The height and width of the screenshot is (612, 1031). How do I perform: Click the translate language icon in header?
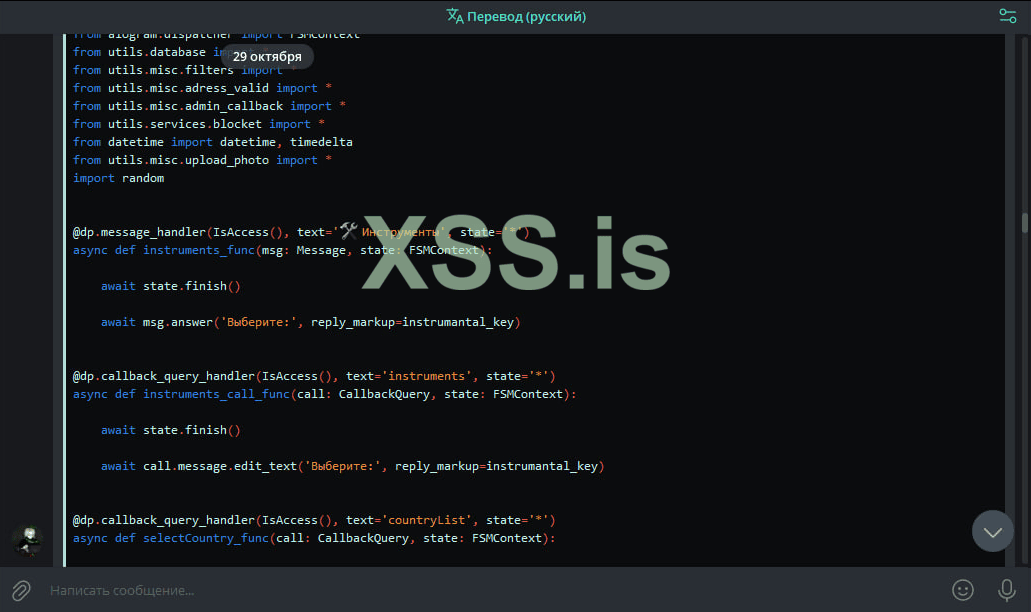[x=455, y=16]
